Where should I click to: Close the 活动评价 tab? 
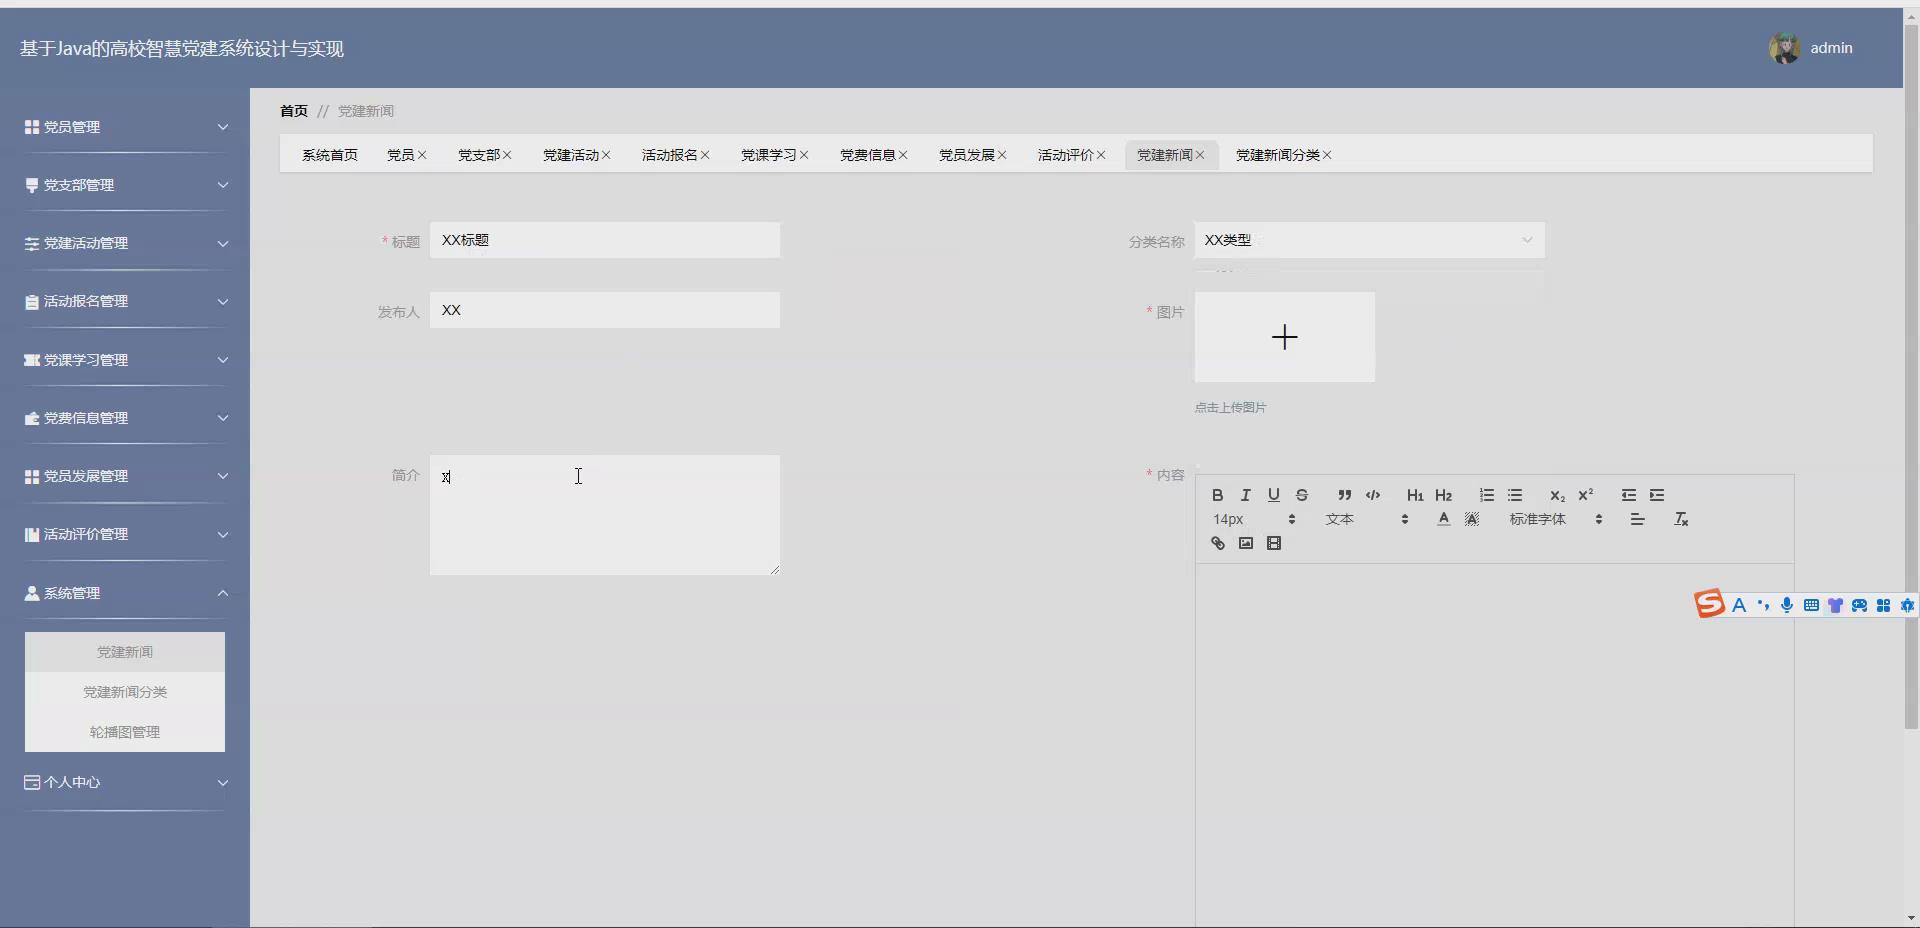1101,155
